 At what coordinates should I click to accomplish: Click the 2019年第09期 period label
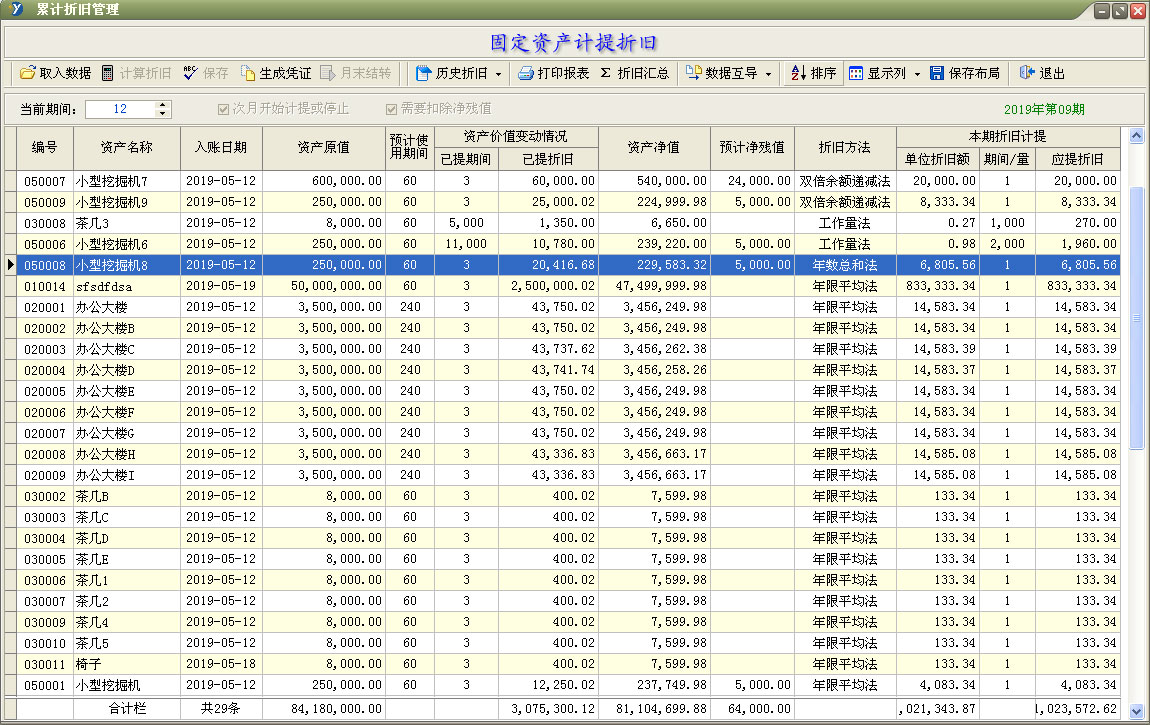pyautogui.click(x=1044, y=109)
